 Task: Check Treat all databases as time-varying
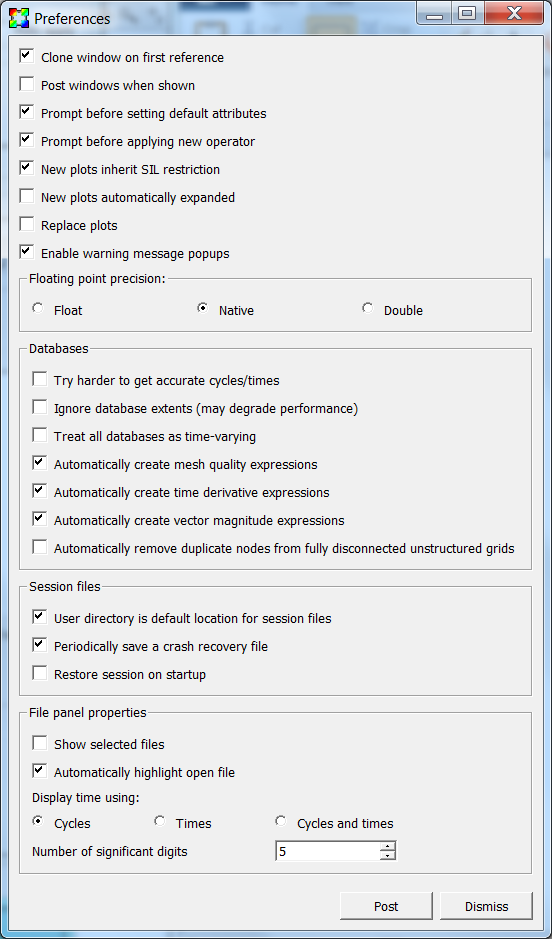[x=40, y=435]
